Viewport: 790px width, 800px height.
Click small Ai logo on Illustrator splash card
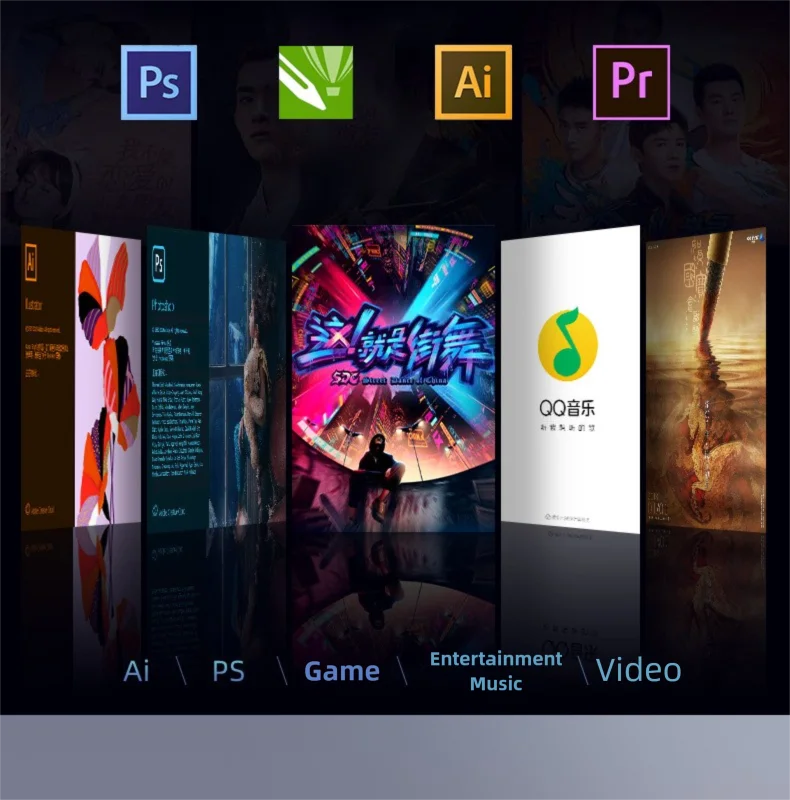(30, 259)
